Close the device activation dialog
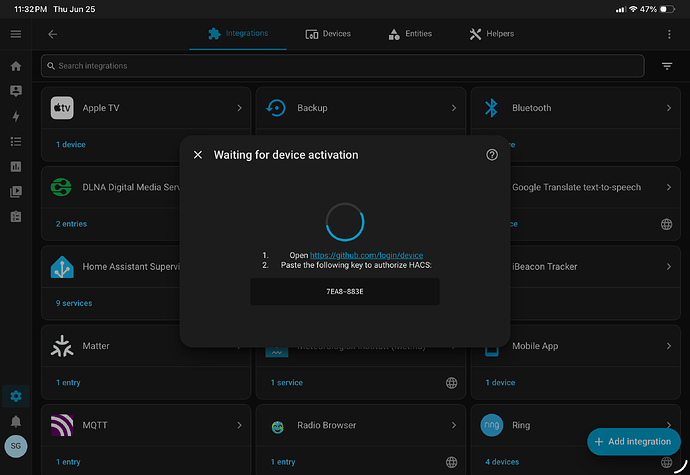Screen dimensions: 690x475 (198, 155)
